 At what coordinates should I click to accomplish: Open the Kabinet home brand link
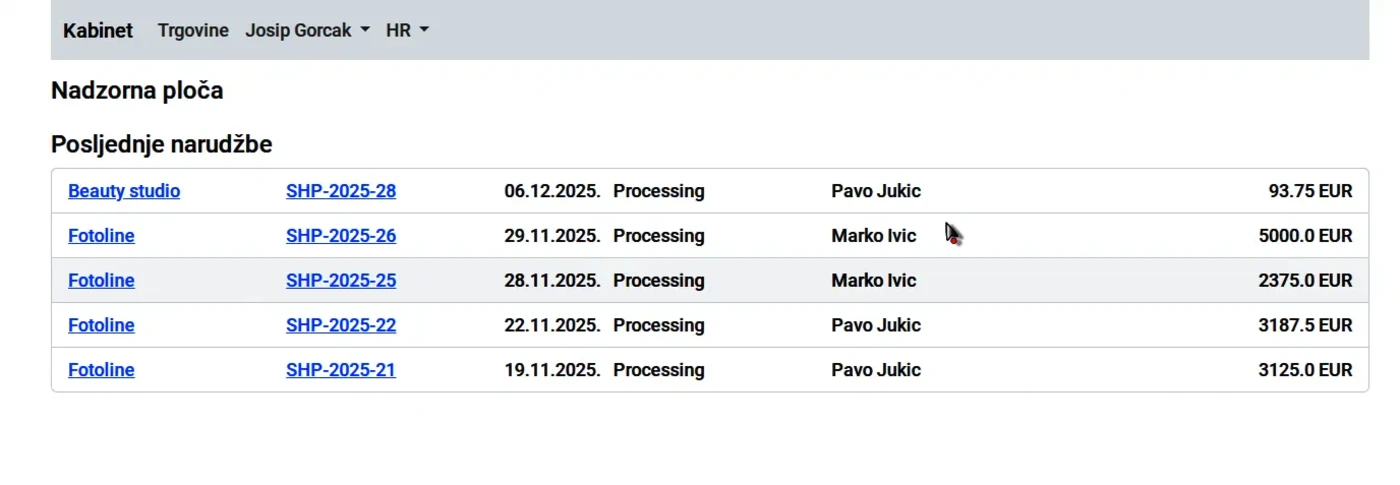point(97,30)
